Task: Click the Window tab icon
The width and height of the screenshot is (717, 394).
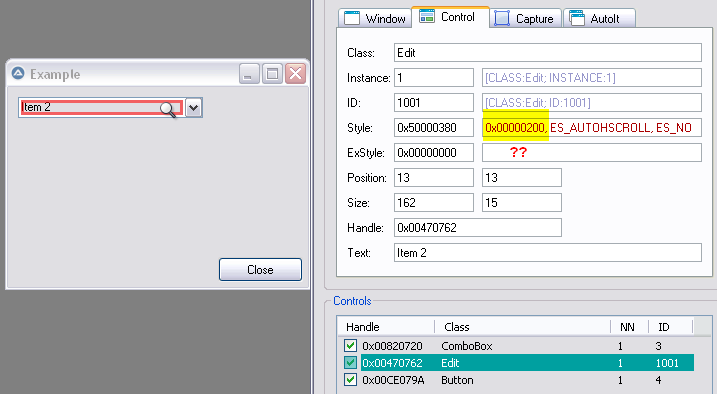Action: coord(352,18)
